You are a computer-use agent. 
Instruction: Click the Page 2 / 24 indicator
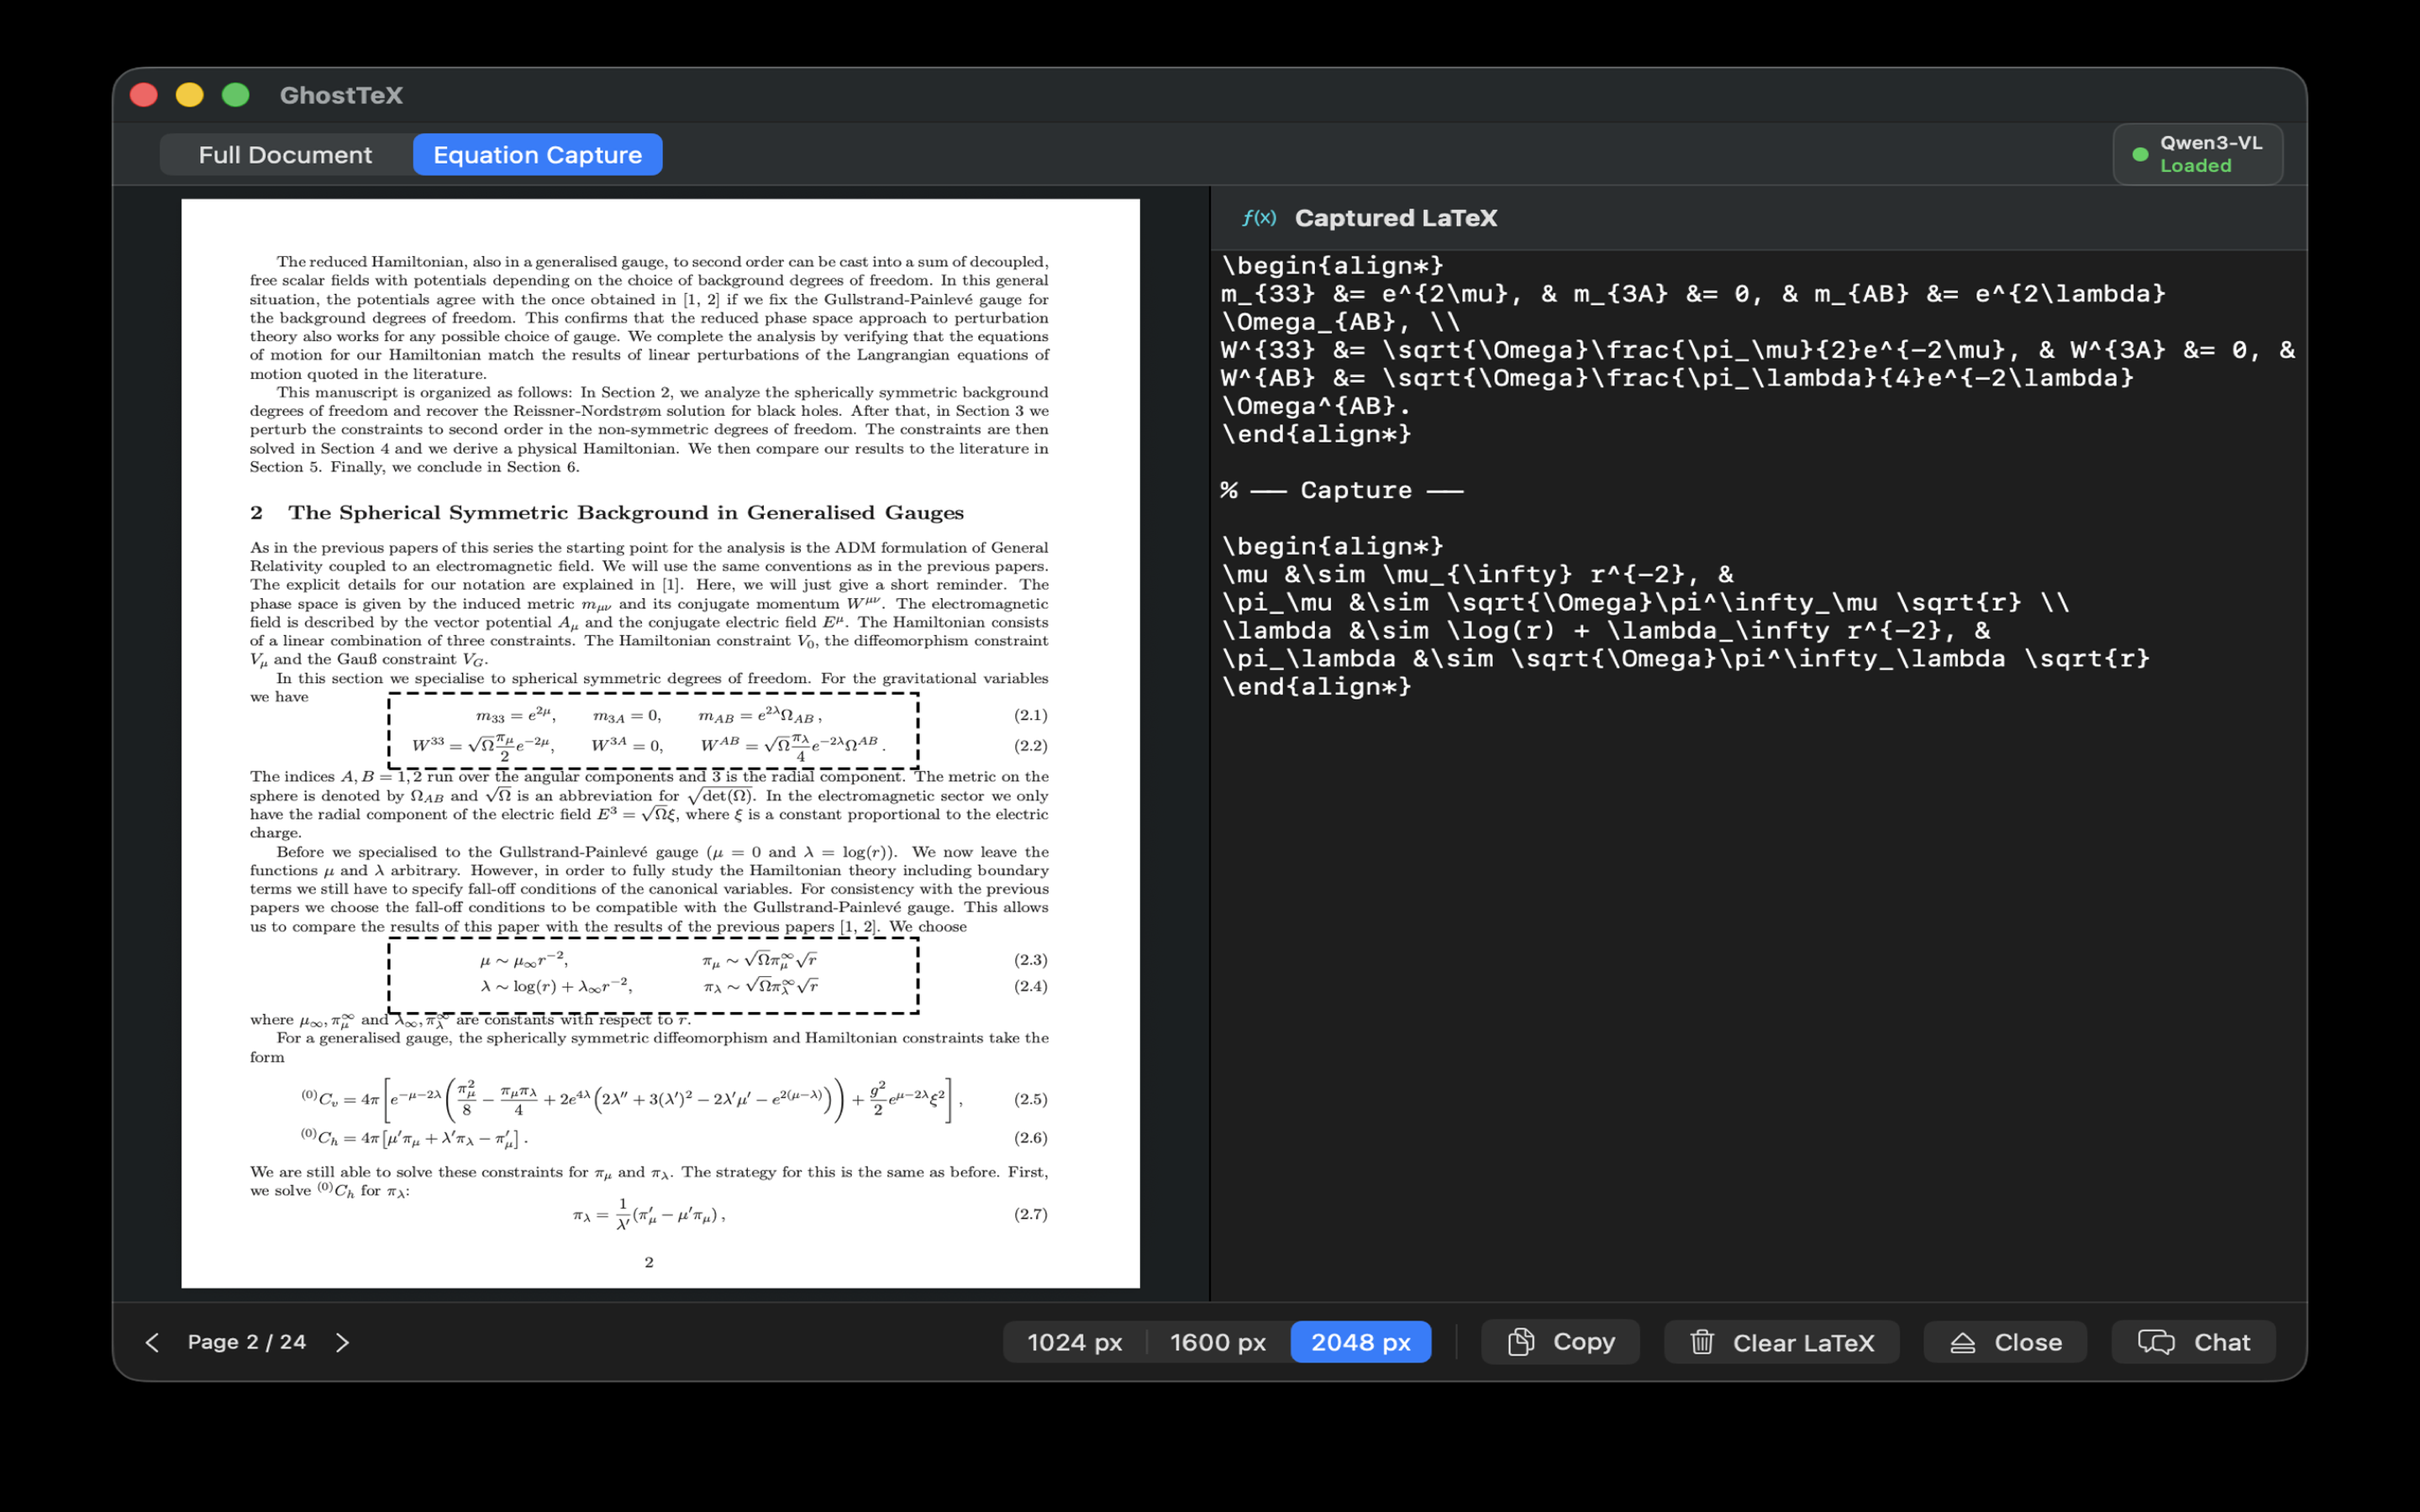point(247,1342)
